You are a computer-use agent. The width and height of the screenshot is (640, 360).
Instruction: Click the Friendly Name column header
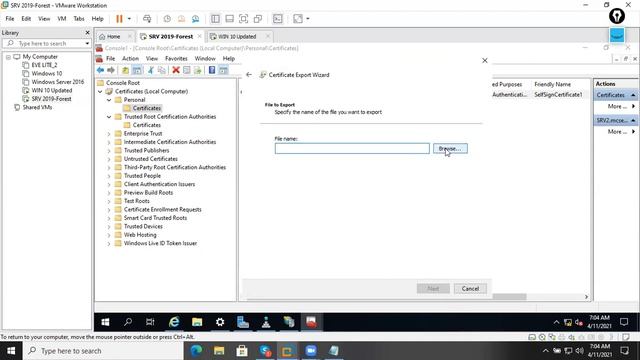[552, 84]
